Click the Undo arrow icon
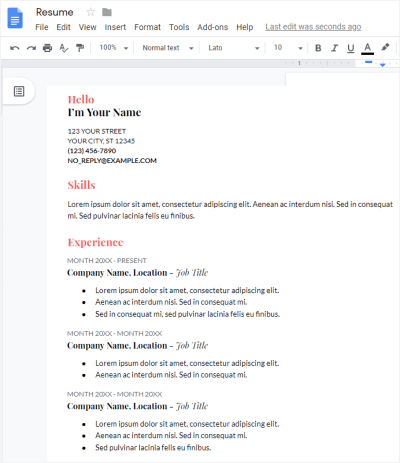Screen dimensions: 400x463 (15, 48)
